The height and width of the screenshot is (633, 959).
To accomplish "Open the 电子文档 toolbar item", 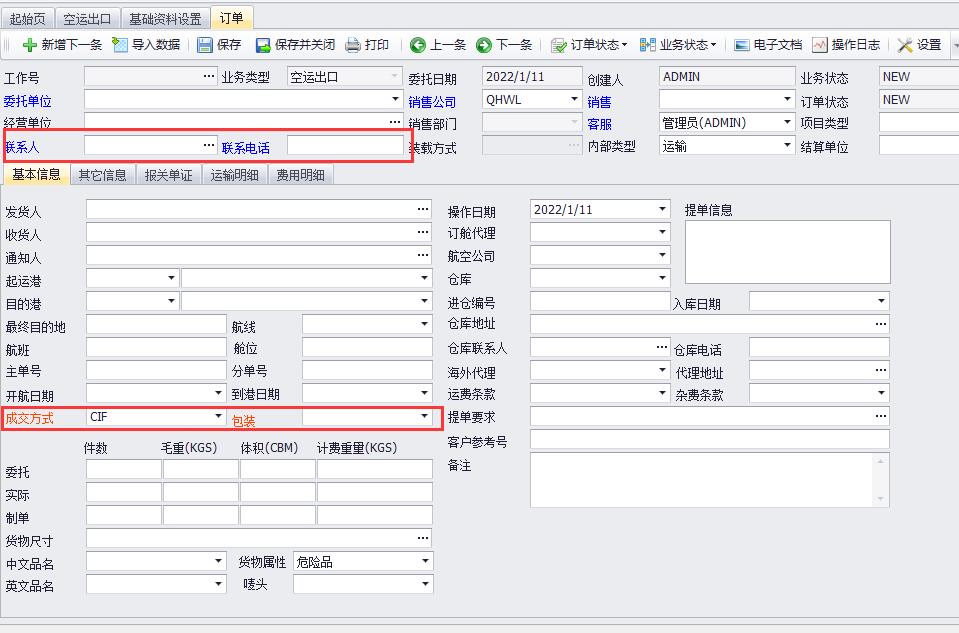I will tap(768, 45).
